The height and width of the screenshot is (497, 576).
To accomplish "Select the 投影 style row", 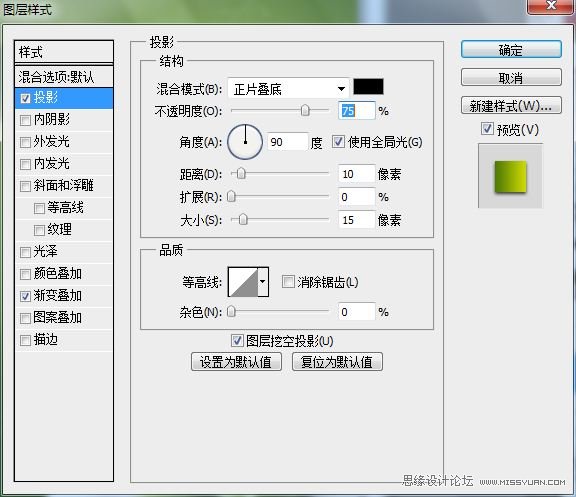I will click(x=64, y=98).
